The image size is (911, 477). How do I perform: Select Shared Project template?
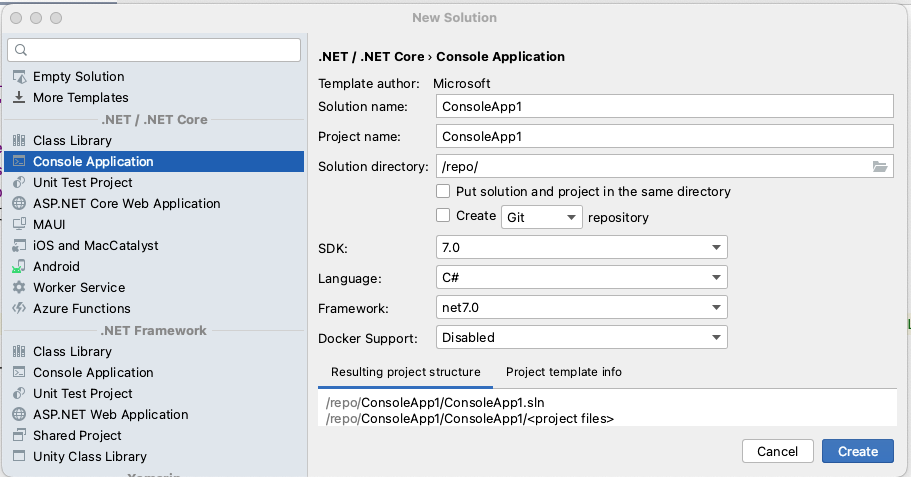154,435
